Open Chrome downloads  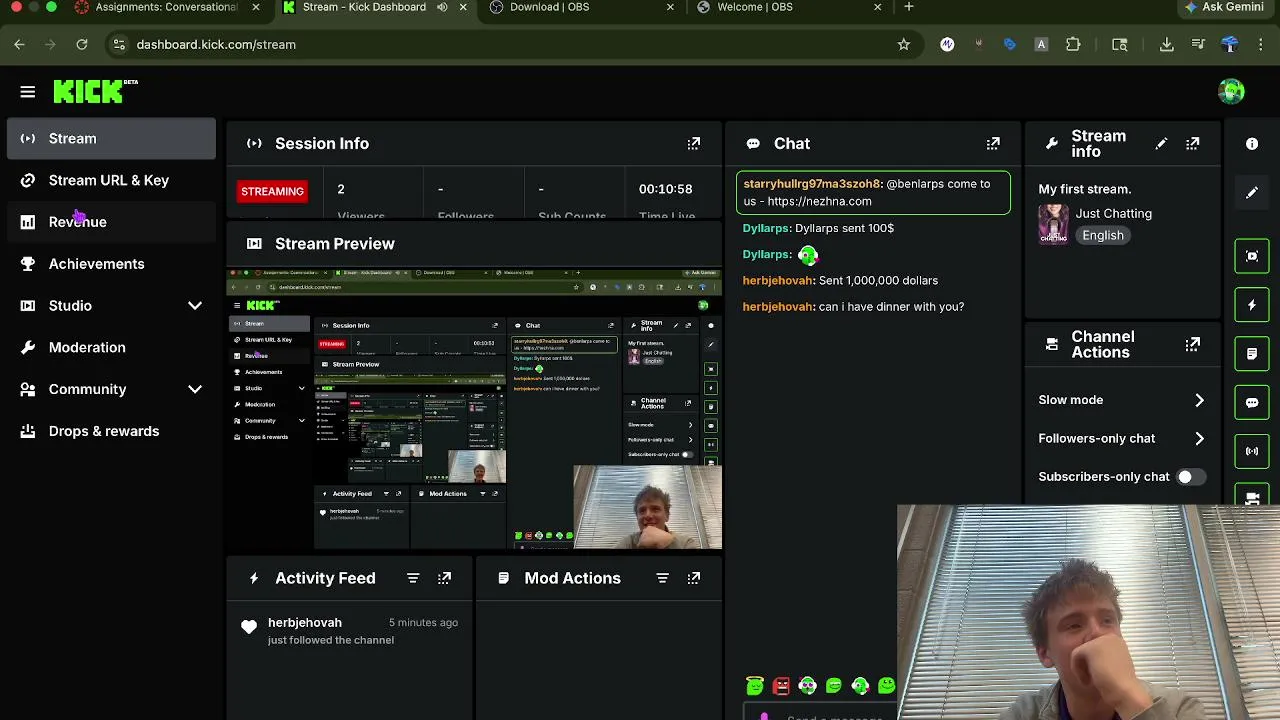click(x=1166, y=44)
